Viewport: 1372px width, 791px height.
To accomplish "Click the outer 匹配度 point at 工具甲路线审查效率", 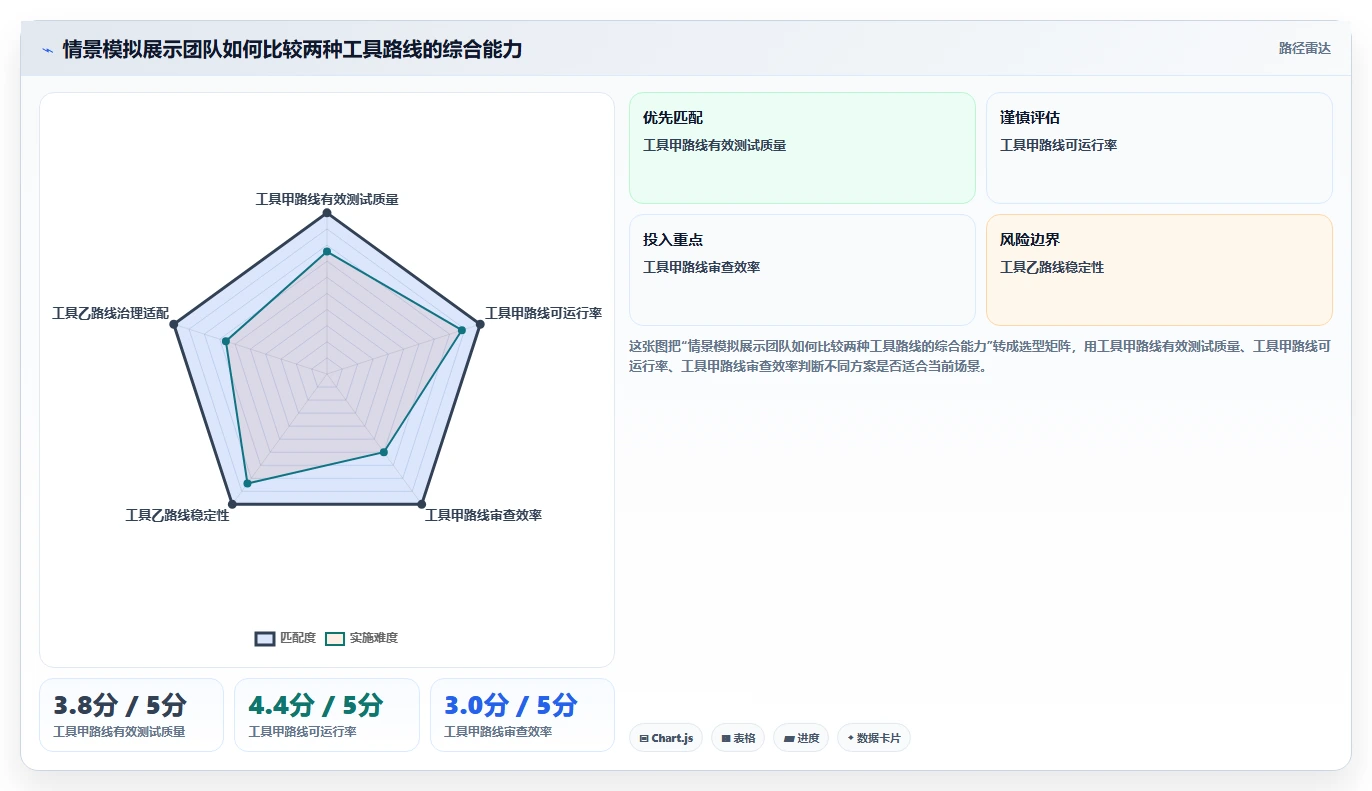I will tap(421, 504).
